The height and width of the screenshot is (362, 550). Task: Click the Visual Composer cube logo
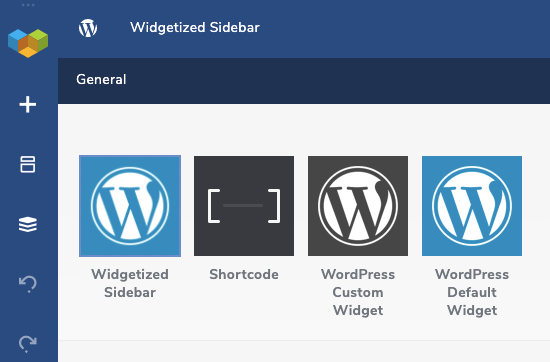(x=28, y=43)
